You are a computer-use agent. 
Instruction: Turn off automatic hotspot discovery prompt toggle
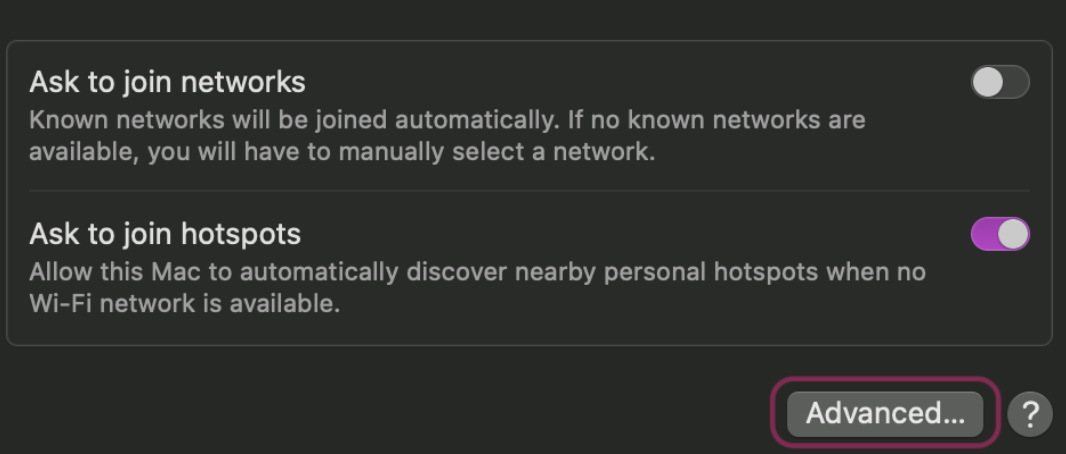[x=999, y=235]
